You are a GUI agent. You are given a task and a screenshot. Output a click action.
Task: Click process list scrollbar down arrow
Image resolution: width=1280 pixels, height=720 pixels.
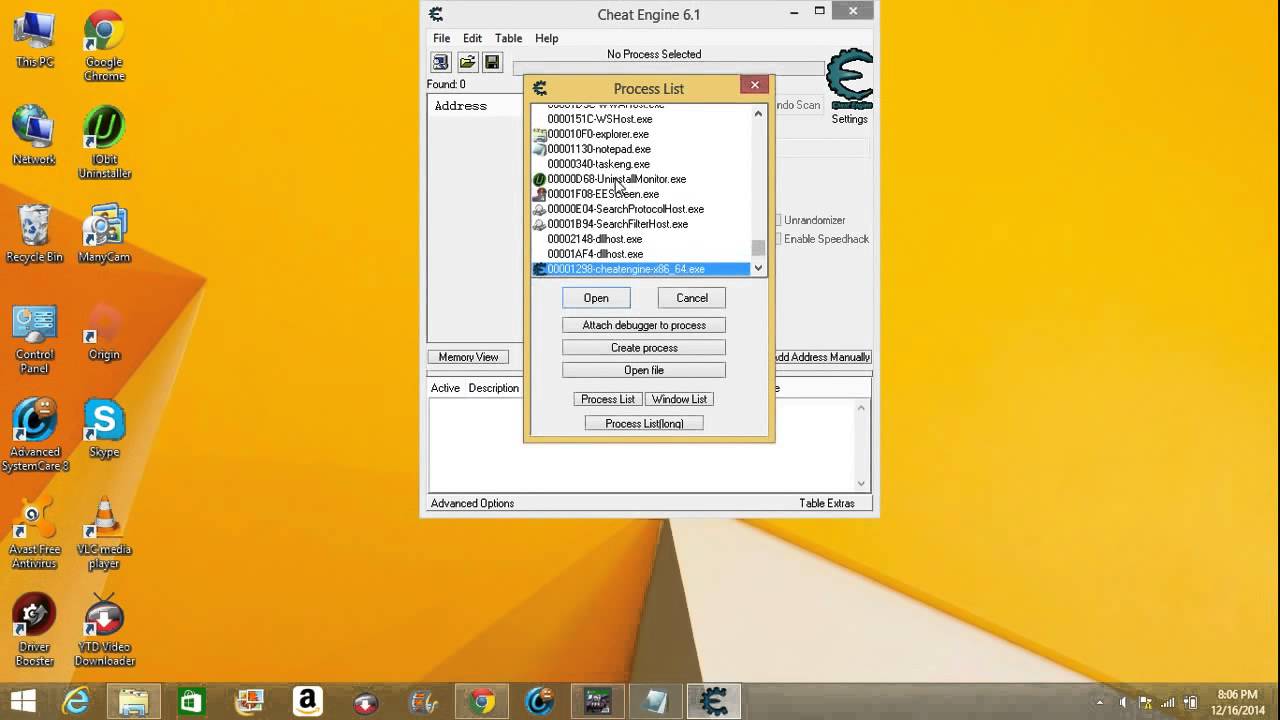(x=758, y=268)
